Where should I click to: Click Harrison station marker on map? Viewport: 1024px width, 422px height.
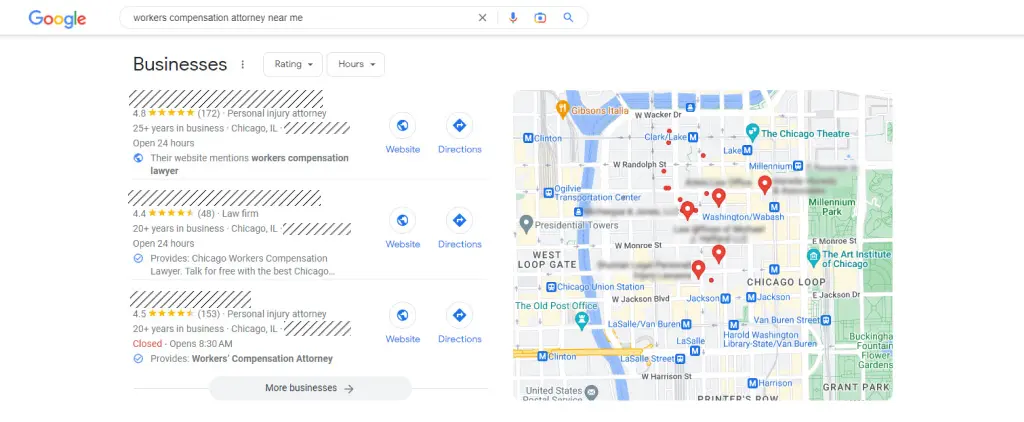coord(752,383)
